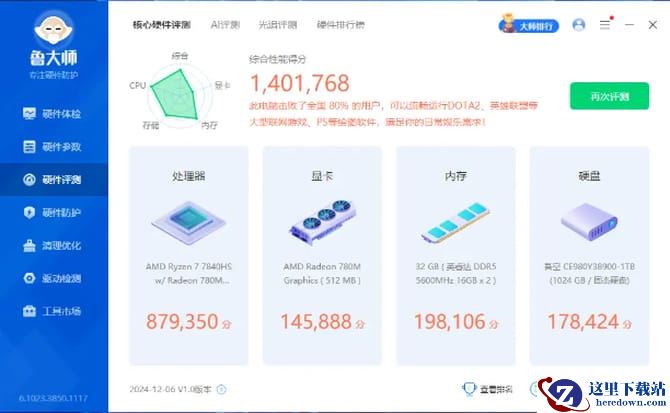Click the version number 6.1023.3850.1117
The height and width of the screenshot is (413, 670).
coord(53,398)
